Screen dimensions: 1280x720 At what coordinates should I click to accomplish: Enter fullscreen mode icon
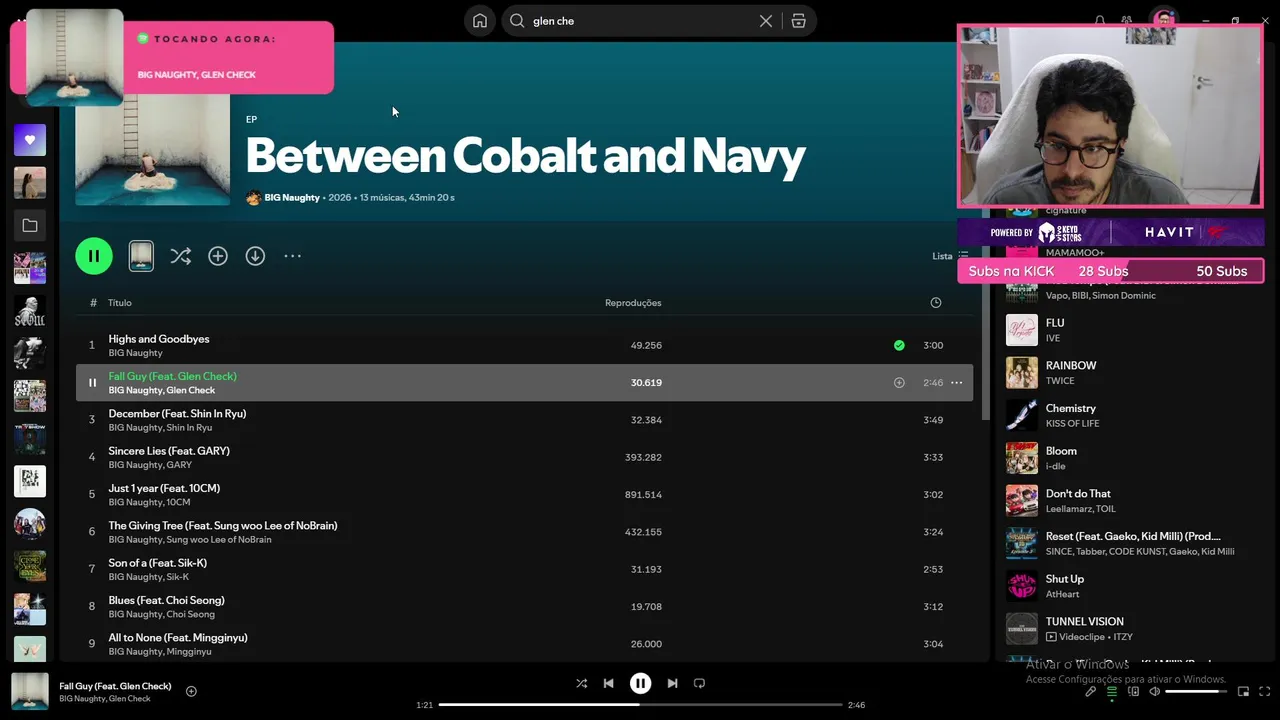pyautogui.click(x=1264, y=691)
